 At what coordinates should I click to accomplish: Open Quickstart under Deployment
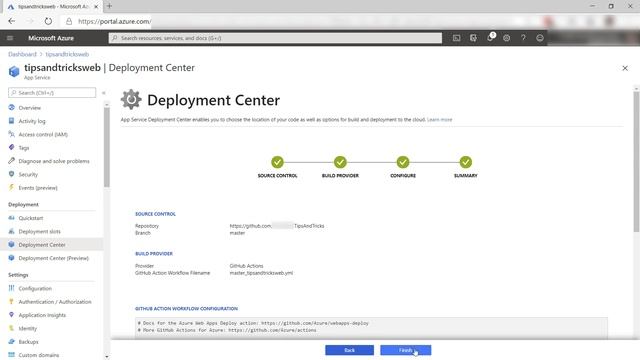pyautogui.click(x=31, y=218)
